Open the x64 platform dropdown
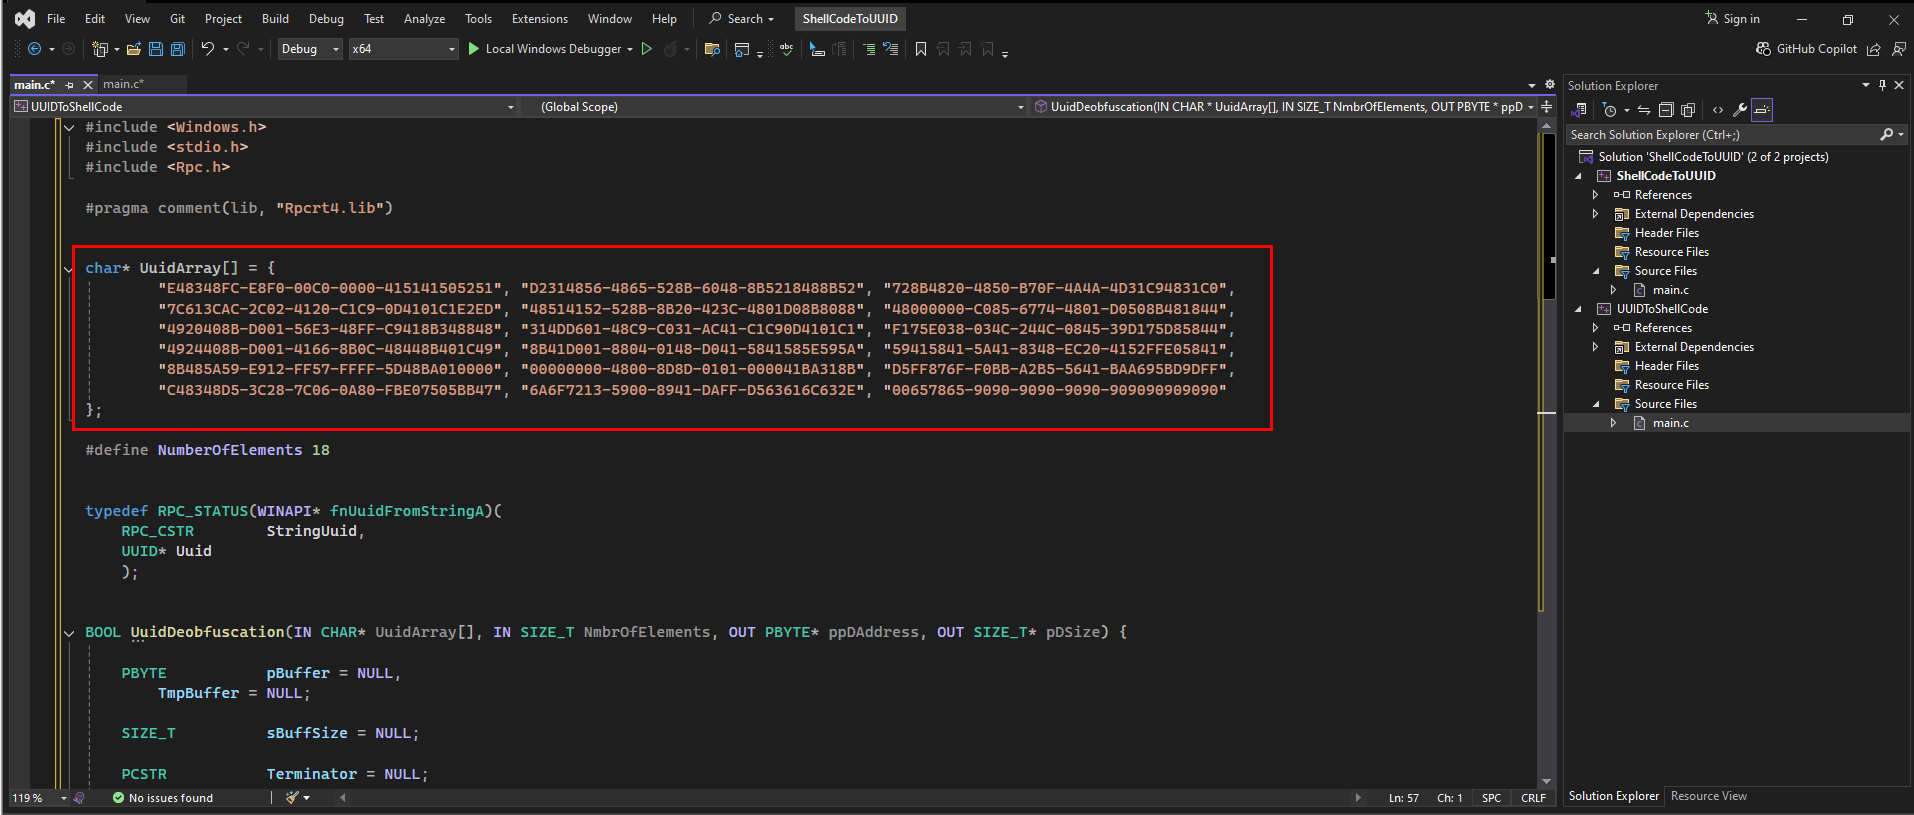1914x815 pixels. pos(403,49)
